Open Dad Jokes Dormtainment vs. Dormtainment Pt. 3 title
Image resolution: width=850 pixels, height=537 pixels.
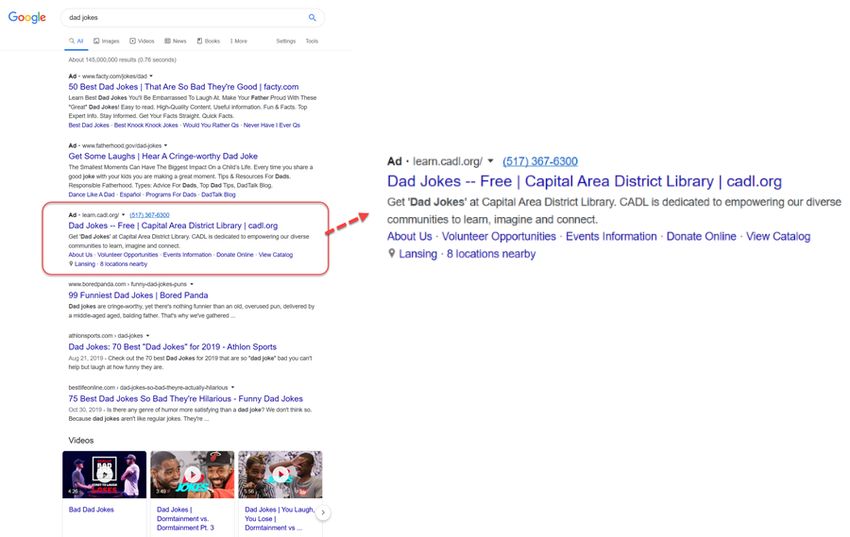(185, 519)
